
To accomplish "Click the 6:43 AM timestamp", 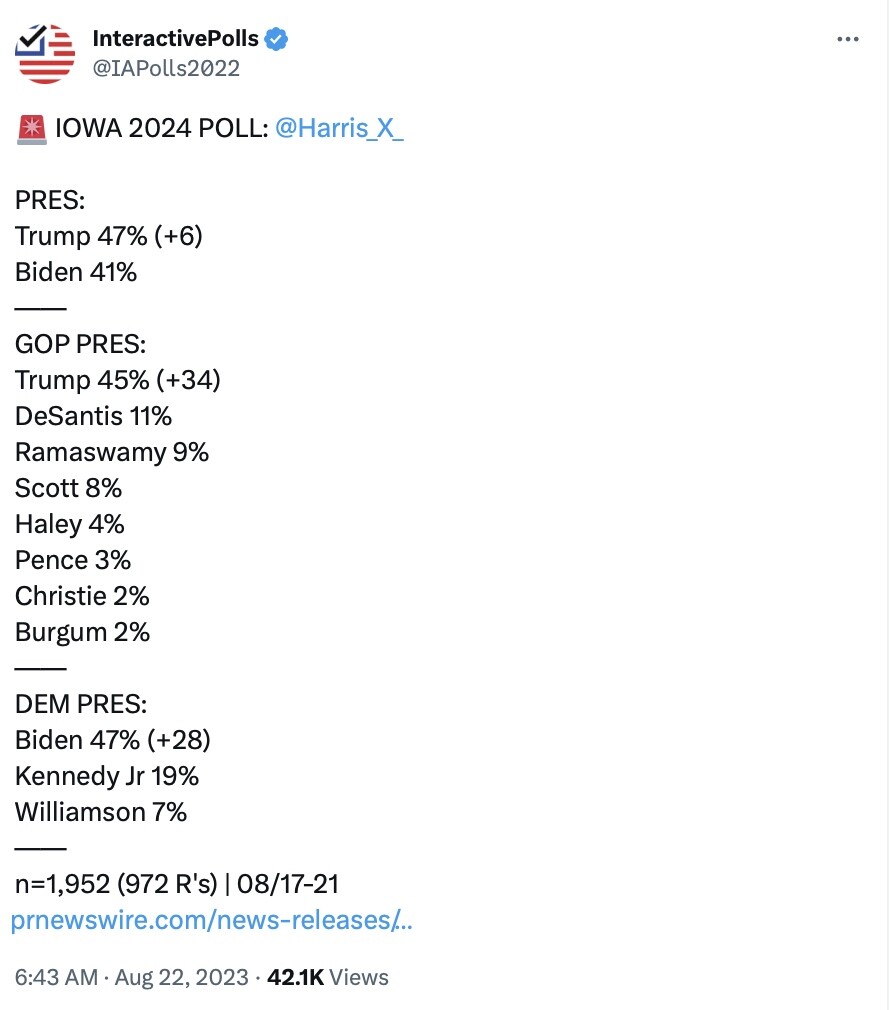I will pos(57,977).
